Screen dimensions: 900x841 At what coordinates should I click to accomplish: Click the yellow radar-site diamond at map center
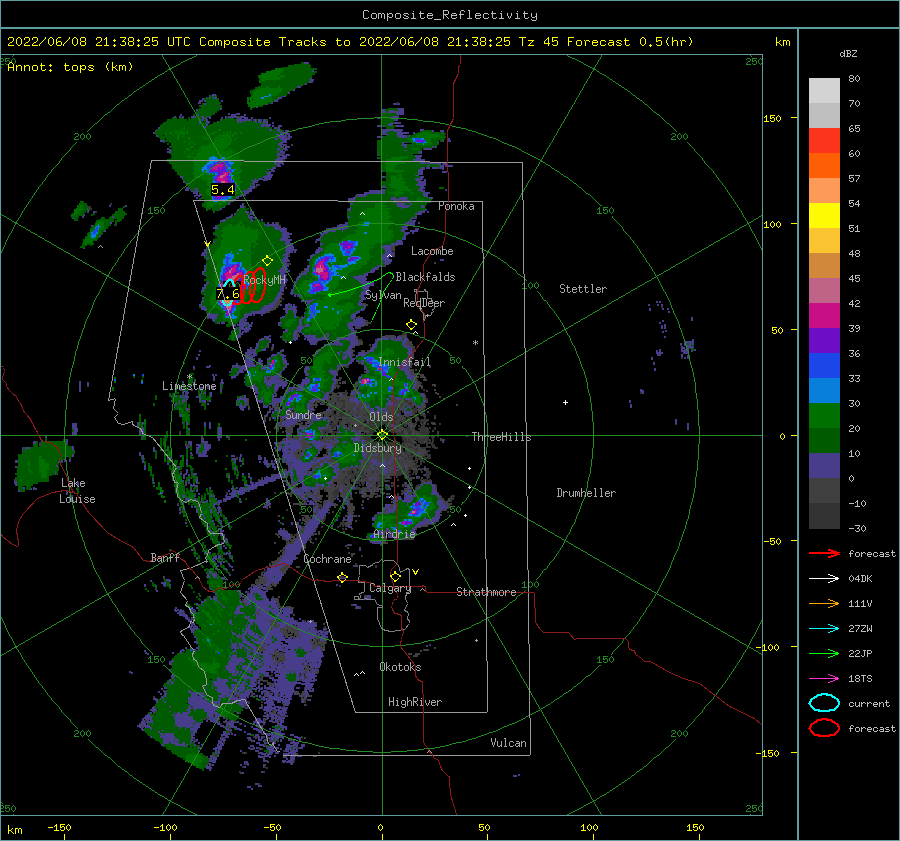point(382,435)
